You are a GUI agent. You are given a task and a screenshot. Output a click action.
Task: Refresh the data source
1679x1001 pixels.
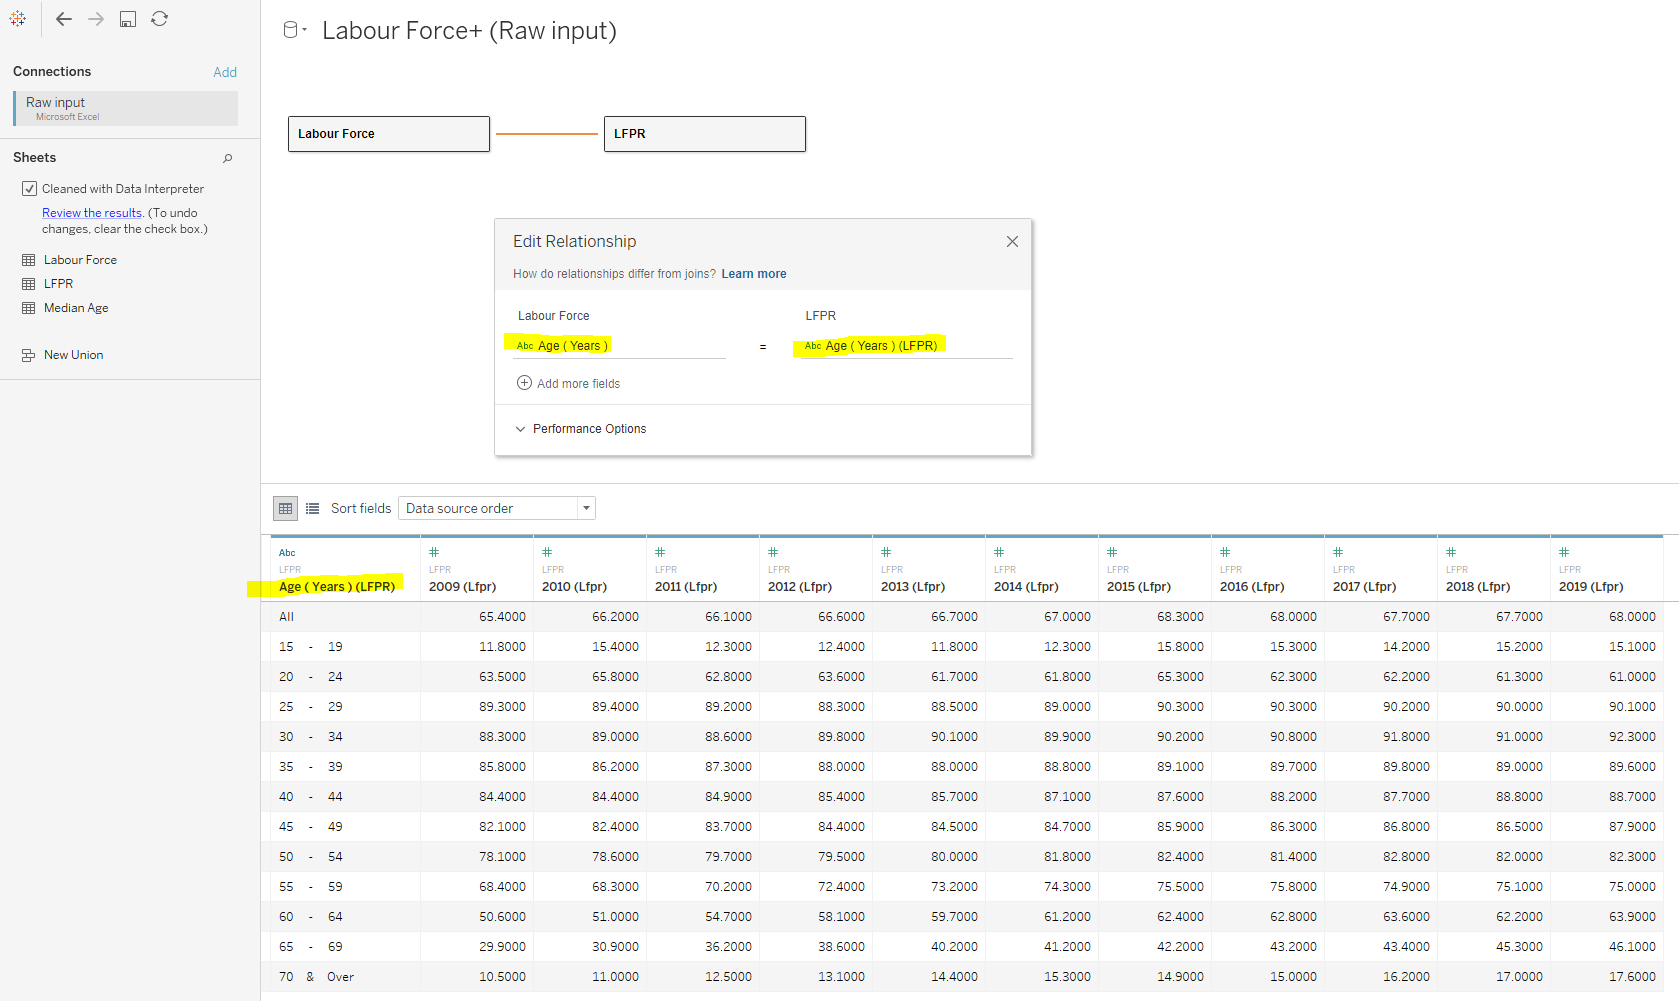point(159,18)
